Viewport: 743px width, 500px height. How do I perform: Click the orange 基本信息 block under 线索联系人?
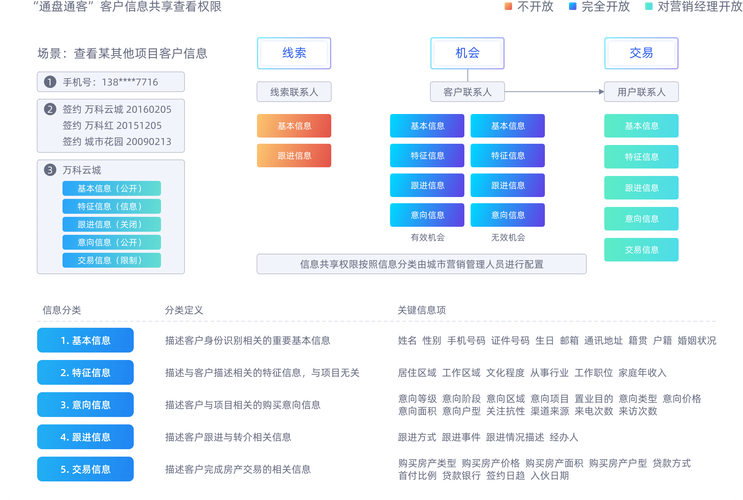294,126
